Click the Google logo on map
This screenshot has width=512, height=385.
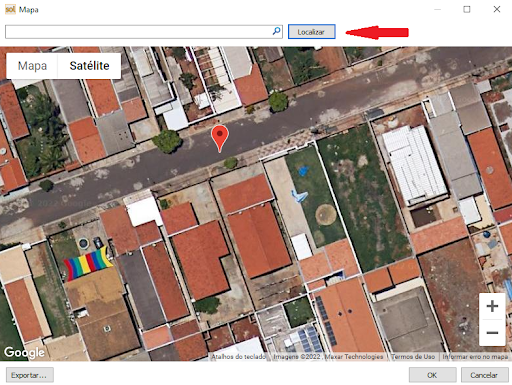[x=24, y=353]
